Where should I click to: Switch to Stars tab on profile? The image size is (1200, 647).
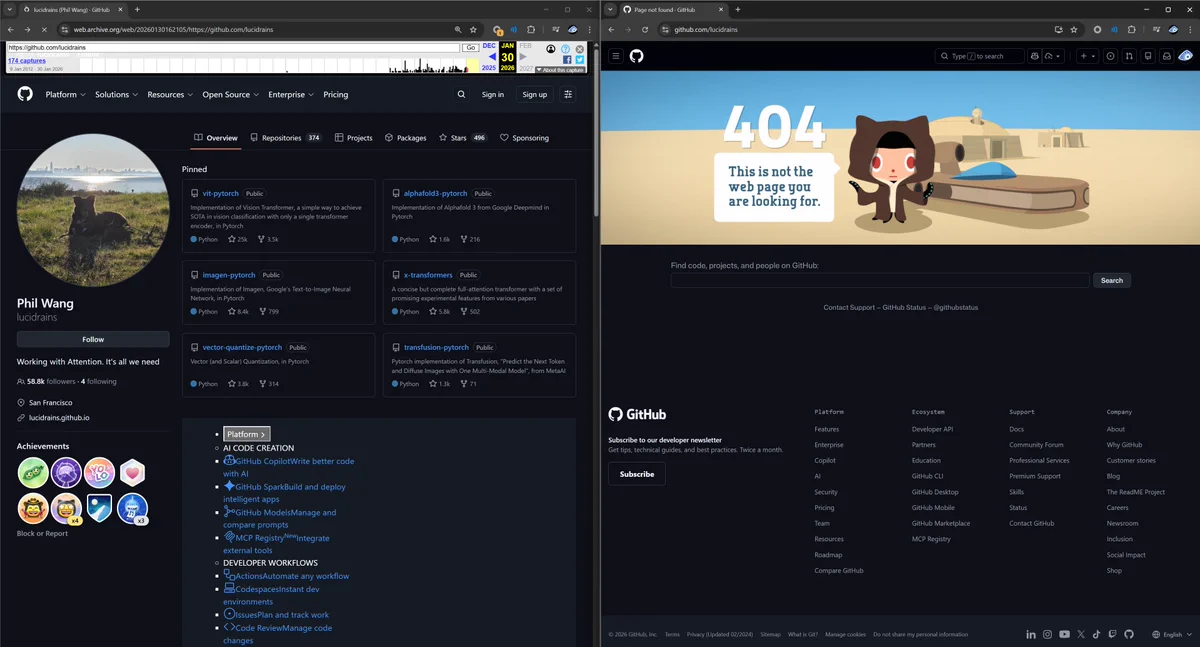coord(463,138)
